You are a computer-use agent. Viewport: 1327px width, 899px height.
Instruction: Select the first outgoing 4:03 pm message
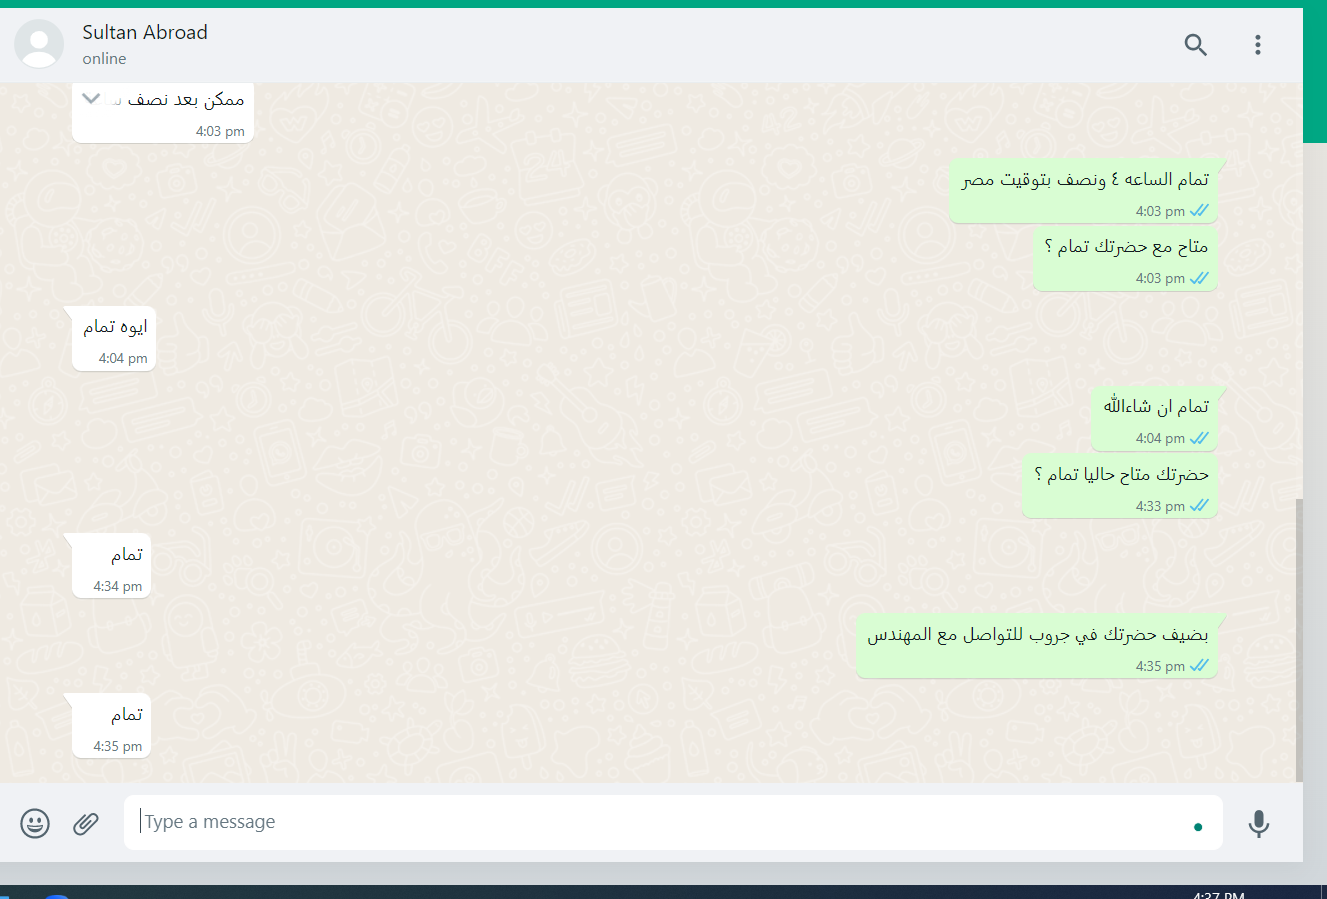coord(1084,190)
